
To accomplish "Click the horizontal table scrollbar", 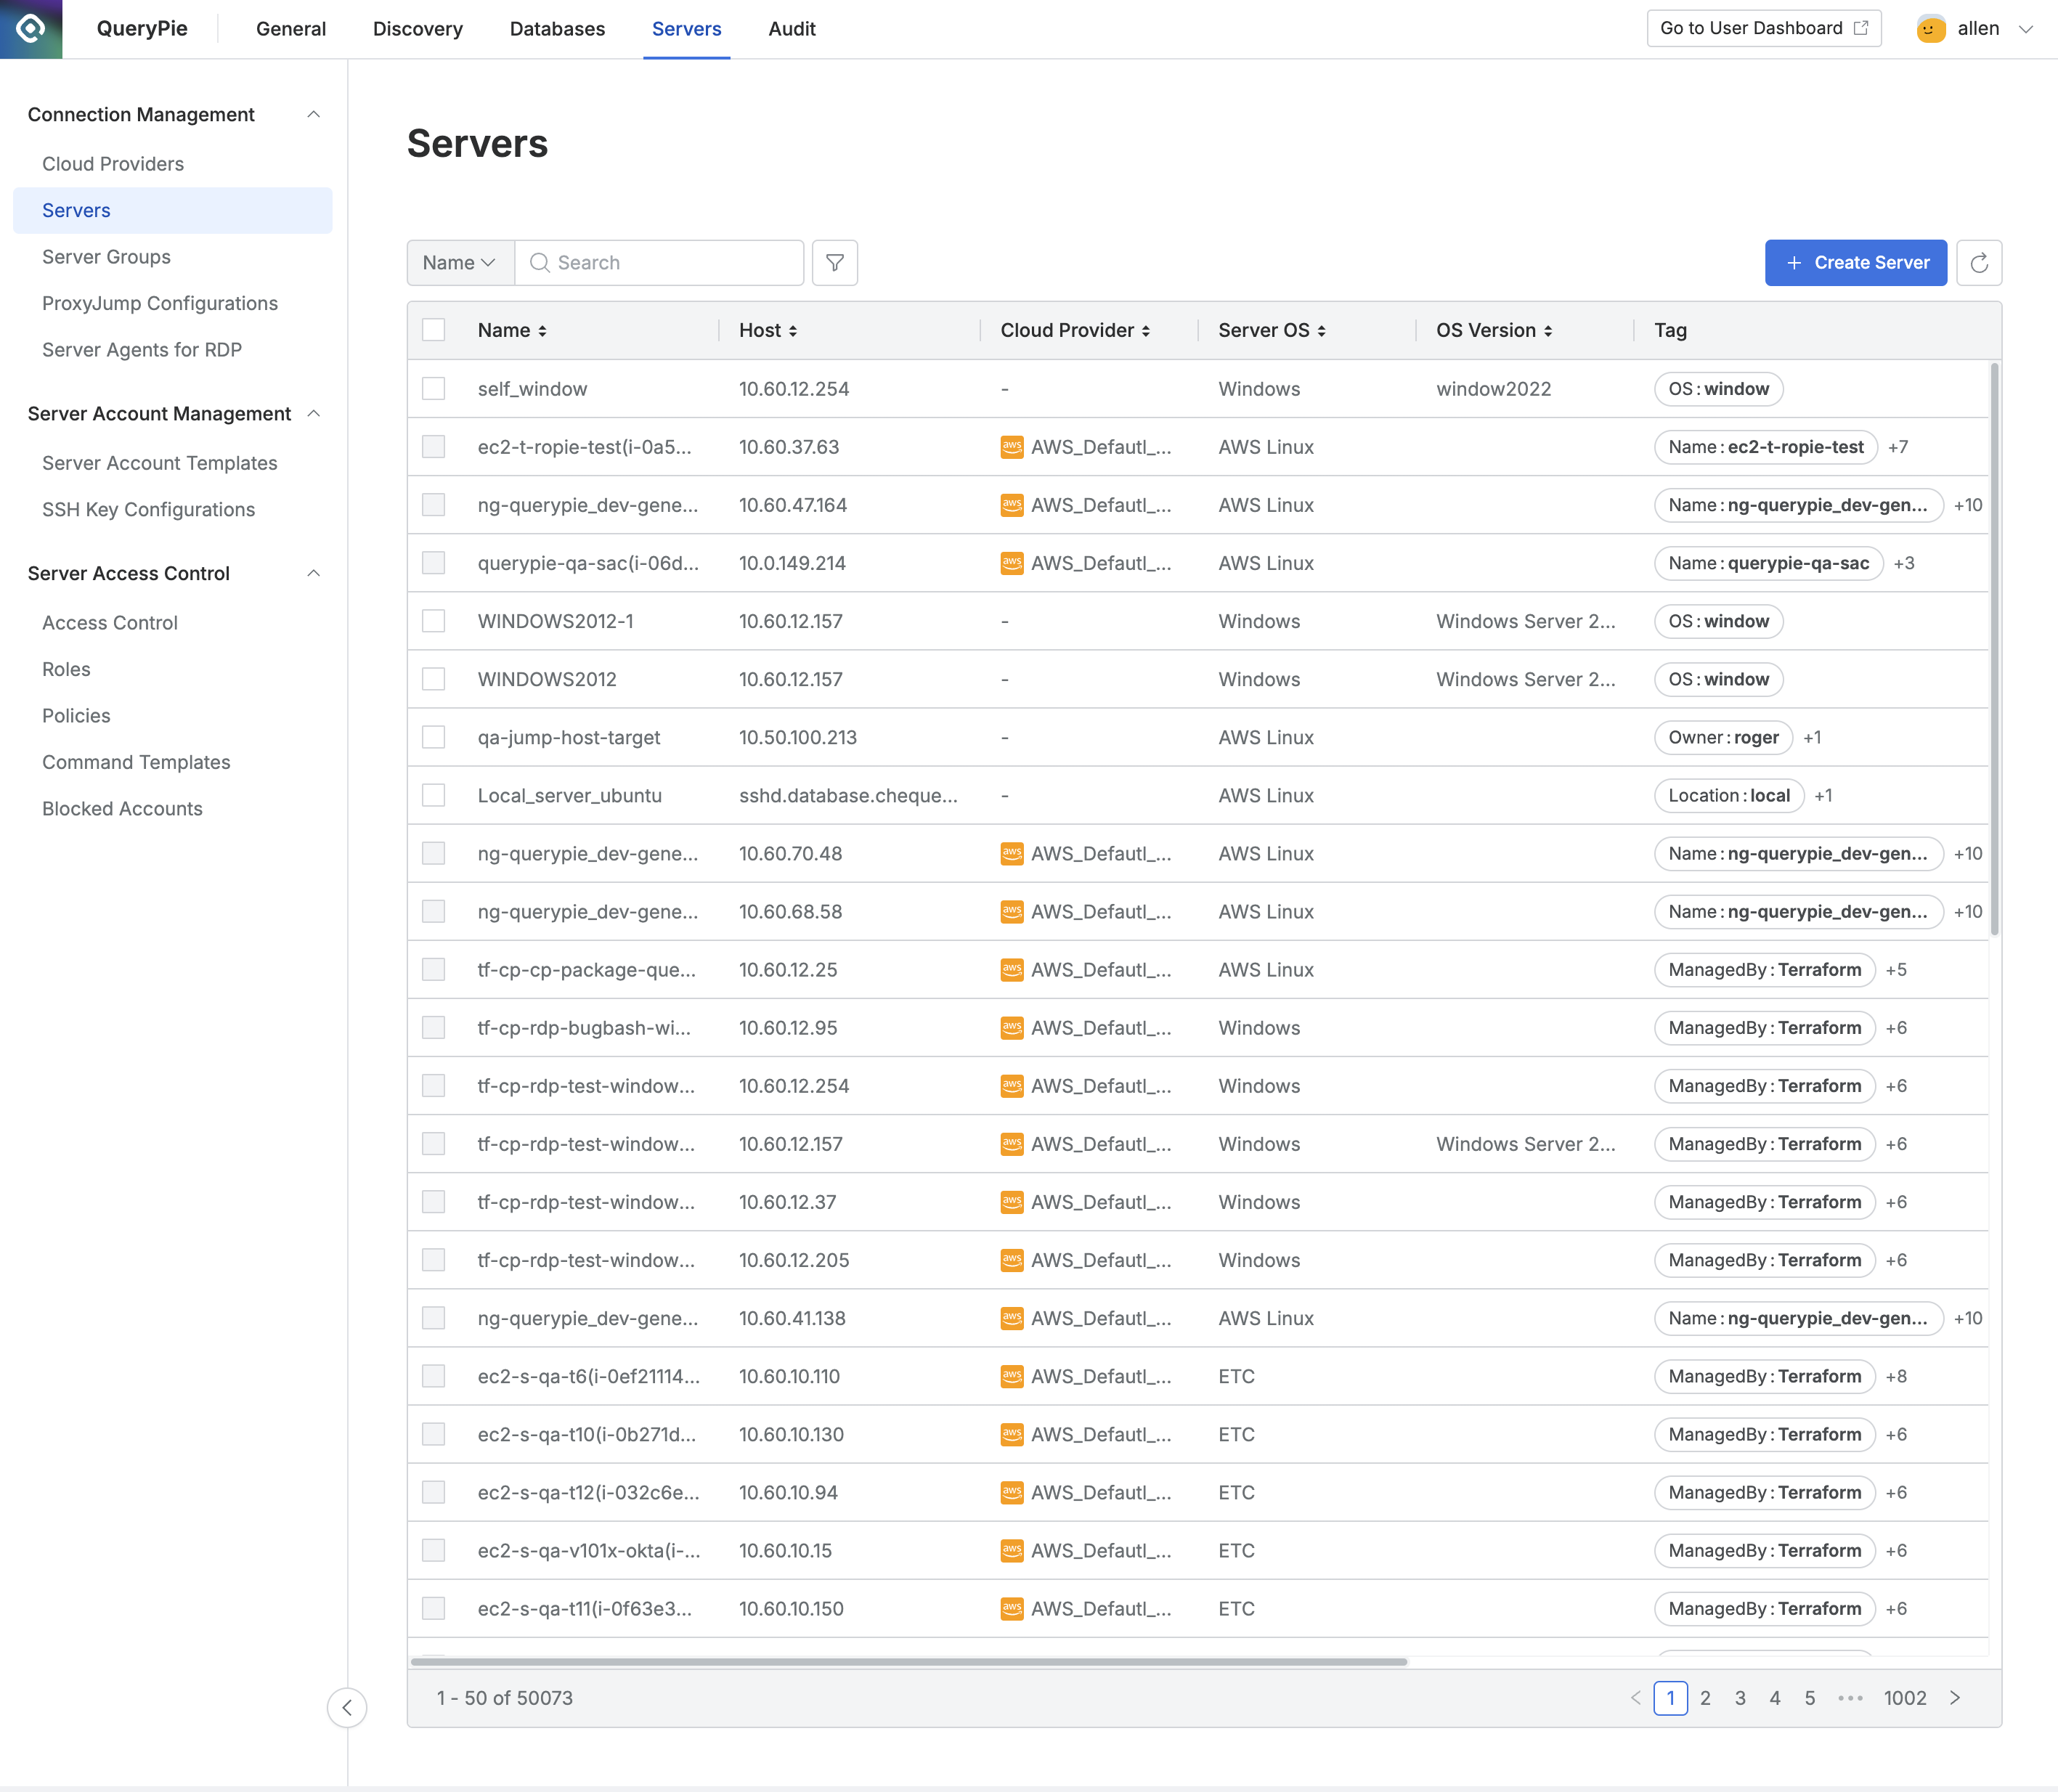I will click(x=908, y=1662).
